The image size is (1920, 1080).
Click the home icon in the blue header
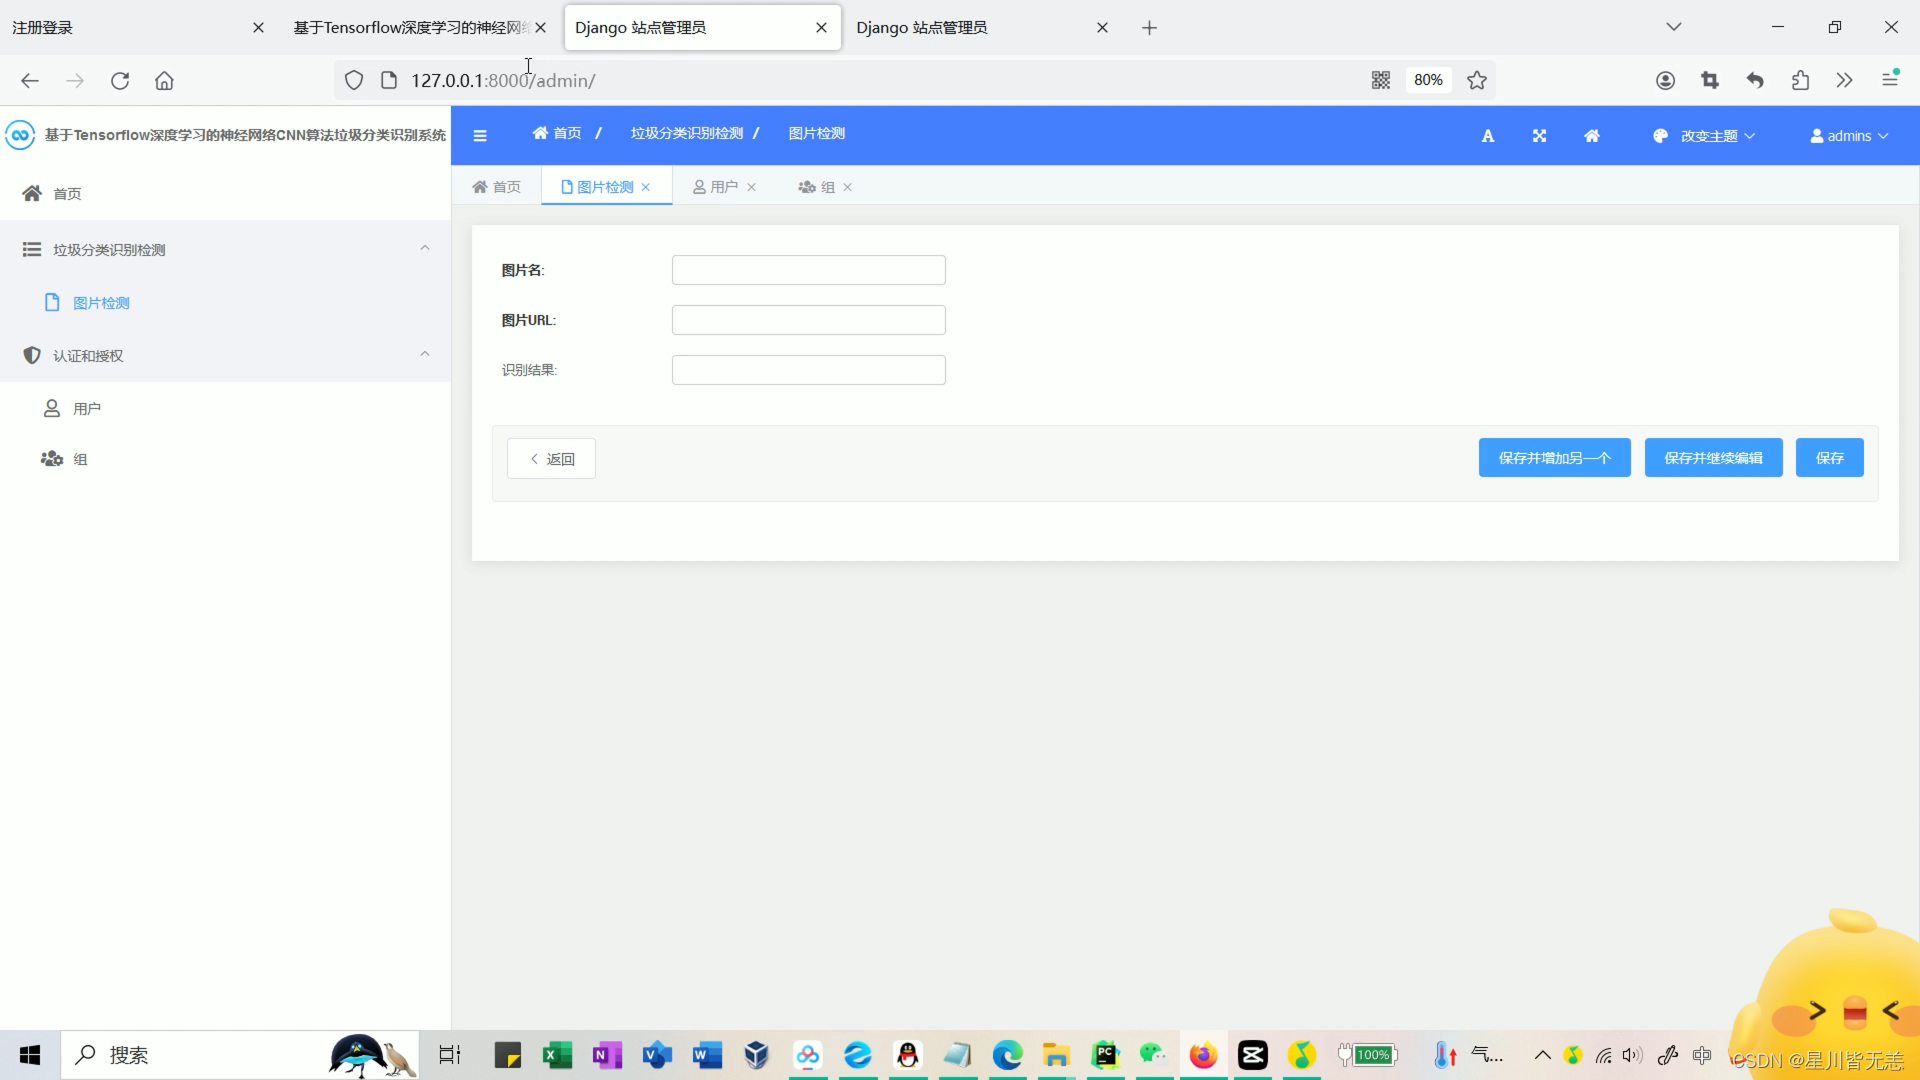click(1592, 136)
